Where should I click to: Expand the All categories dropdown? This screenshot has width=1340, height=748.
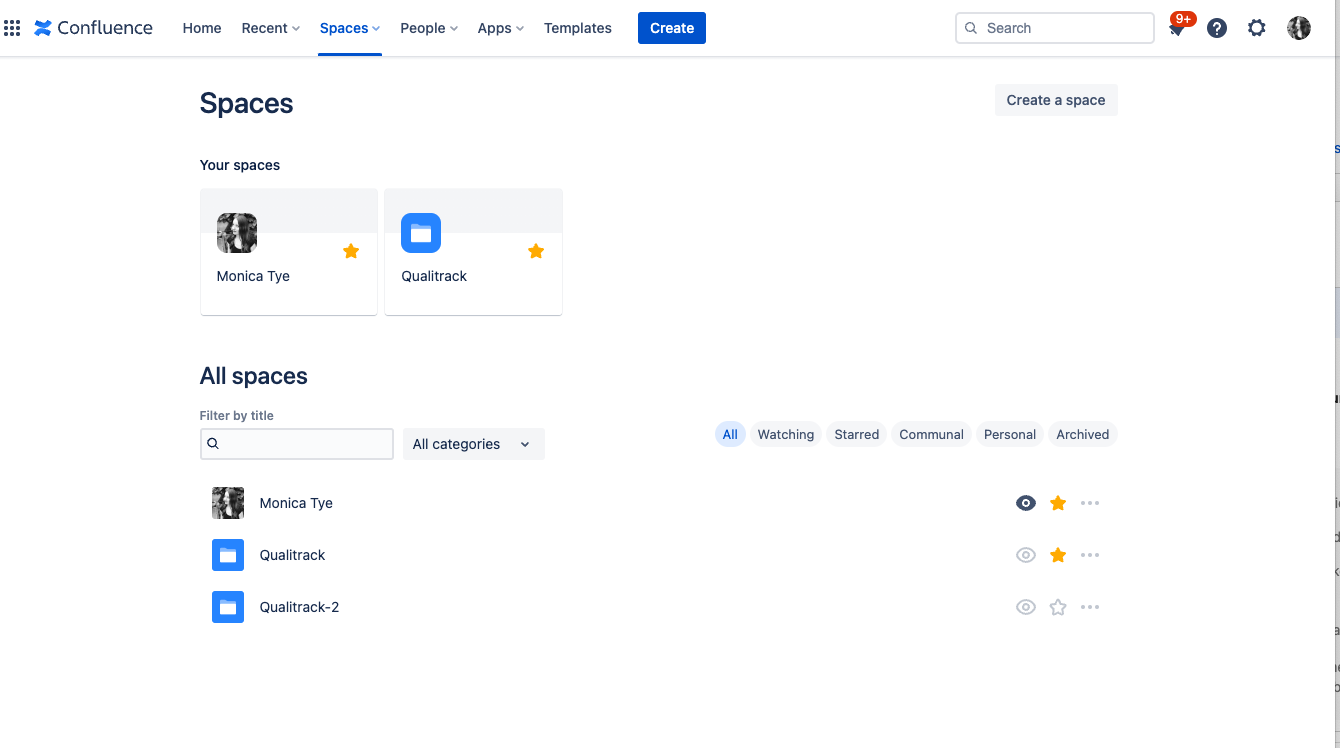473,444
